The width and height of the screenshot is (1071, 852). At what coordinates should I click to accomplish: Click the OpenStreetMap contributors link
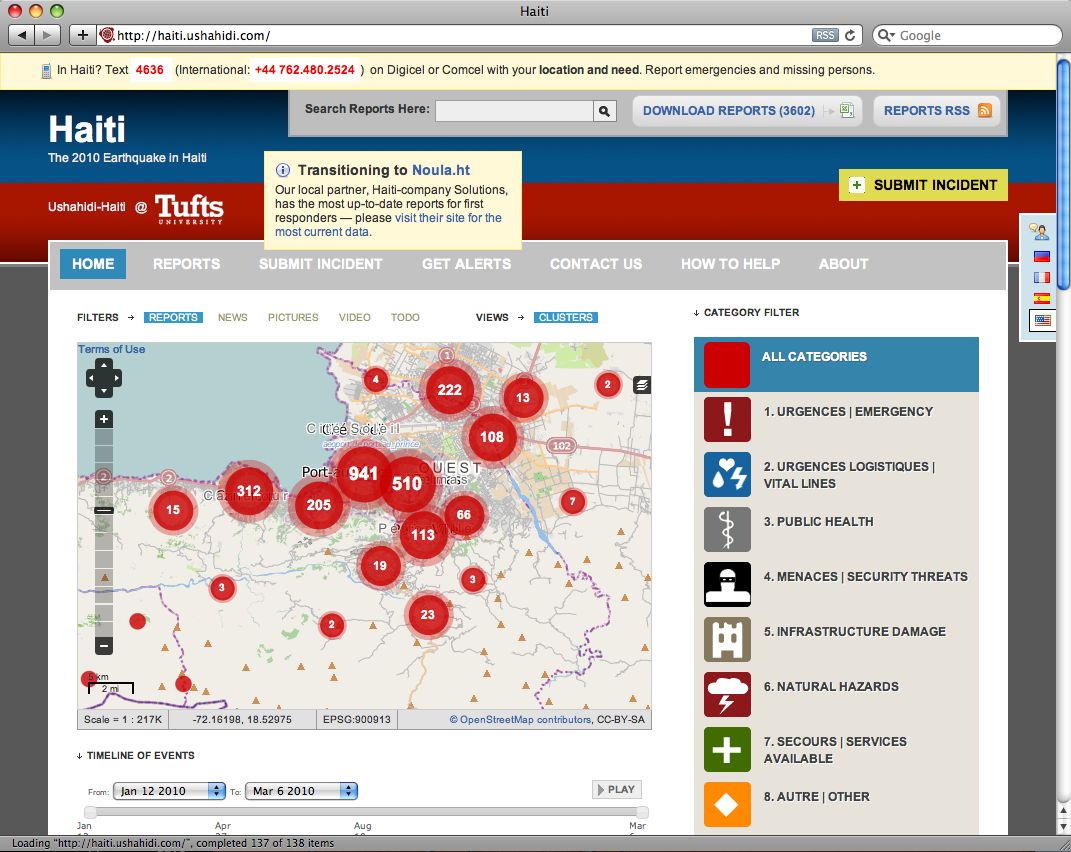520,719
